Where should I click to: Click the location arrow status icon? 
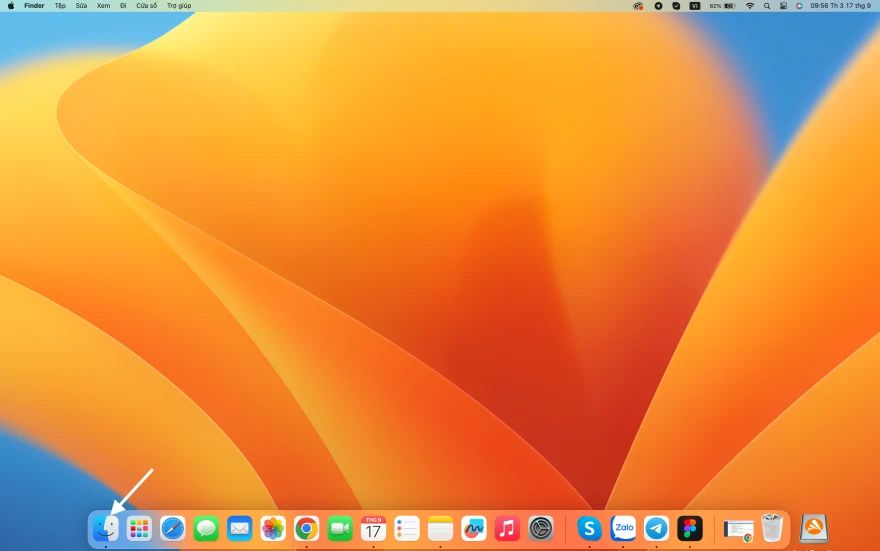(658, 6)
